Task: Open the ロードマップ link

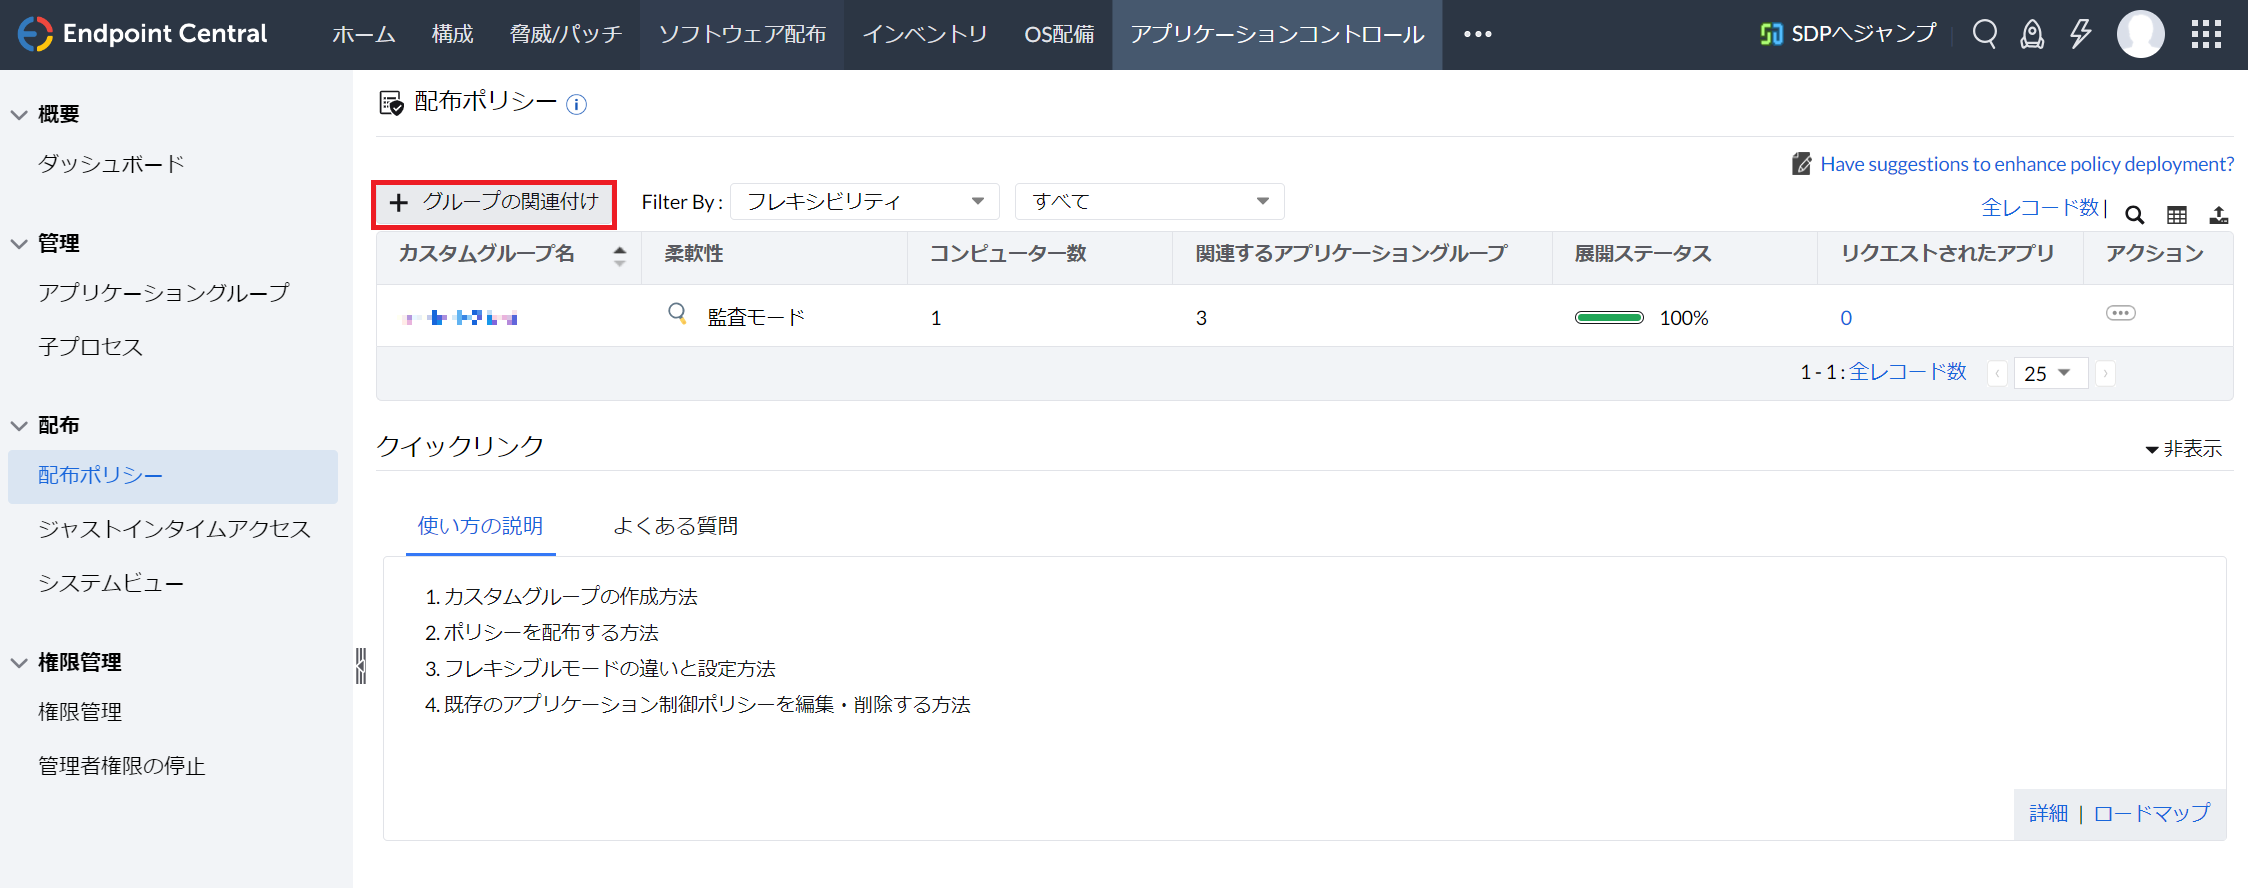Action: click(x=2152, y=813)
